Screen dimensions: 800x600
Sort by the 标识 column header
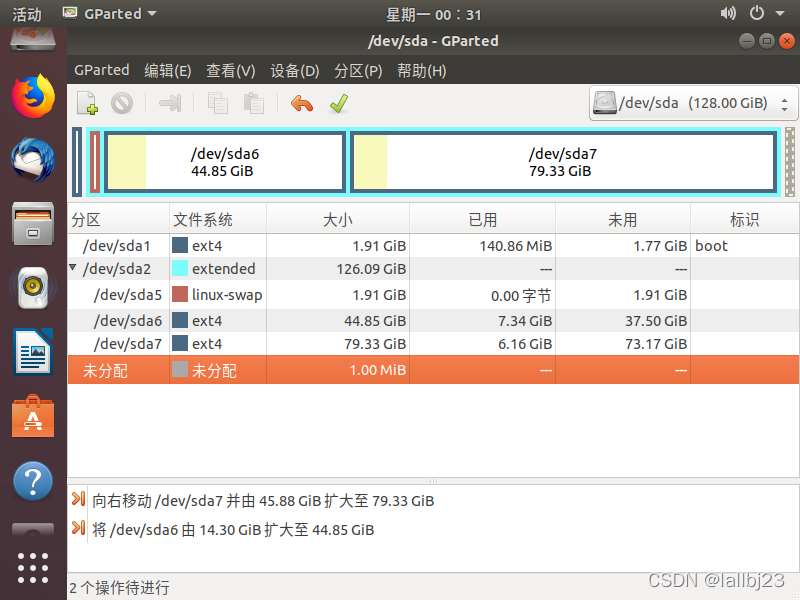point(744,219)
